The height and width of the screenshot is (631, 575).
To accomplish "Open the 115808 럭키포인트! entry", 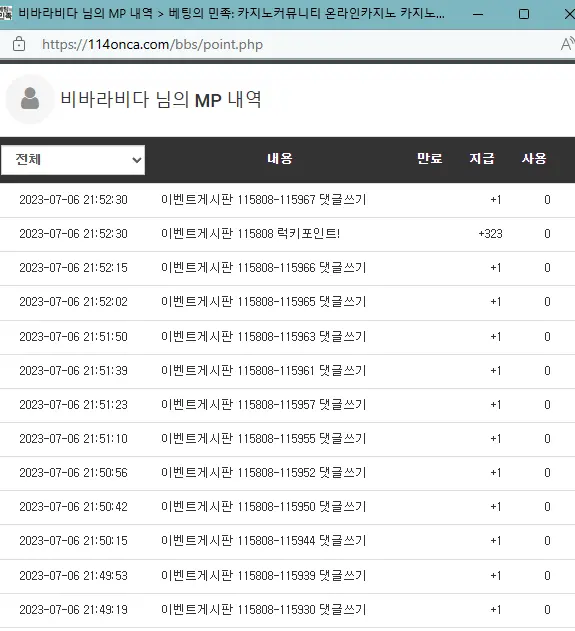I will pos(250,233).
